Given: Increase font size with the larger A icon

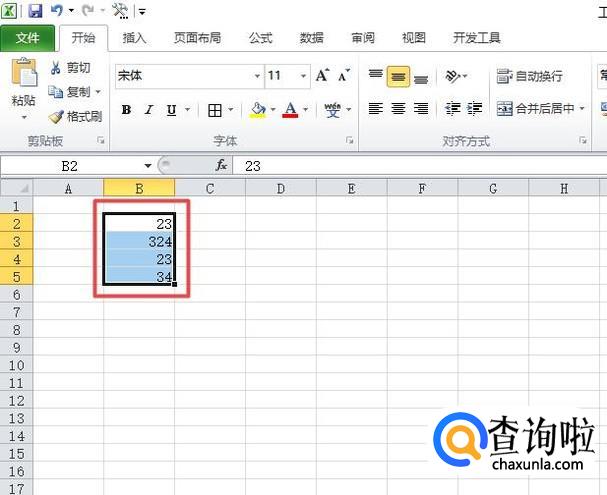Looking at the screenshot, I should click(322, 76).
